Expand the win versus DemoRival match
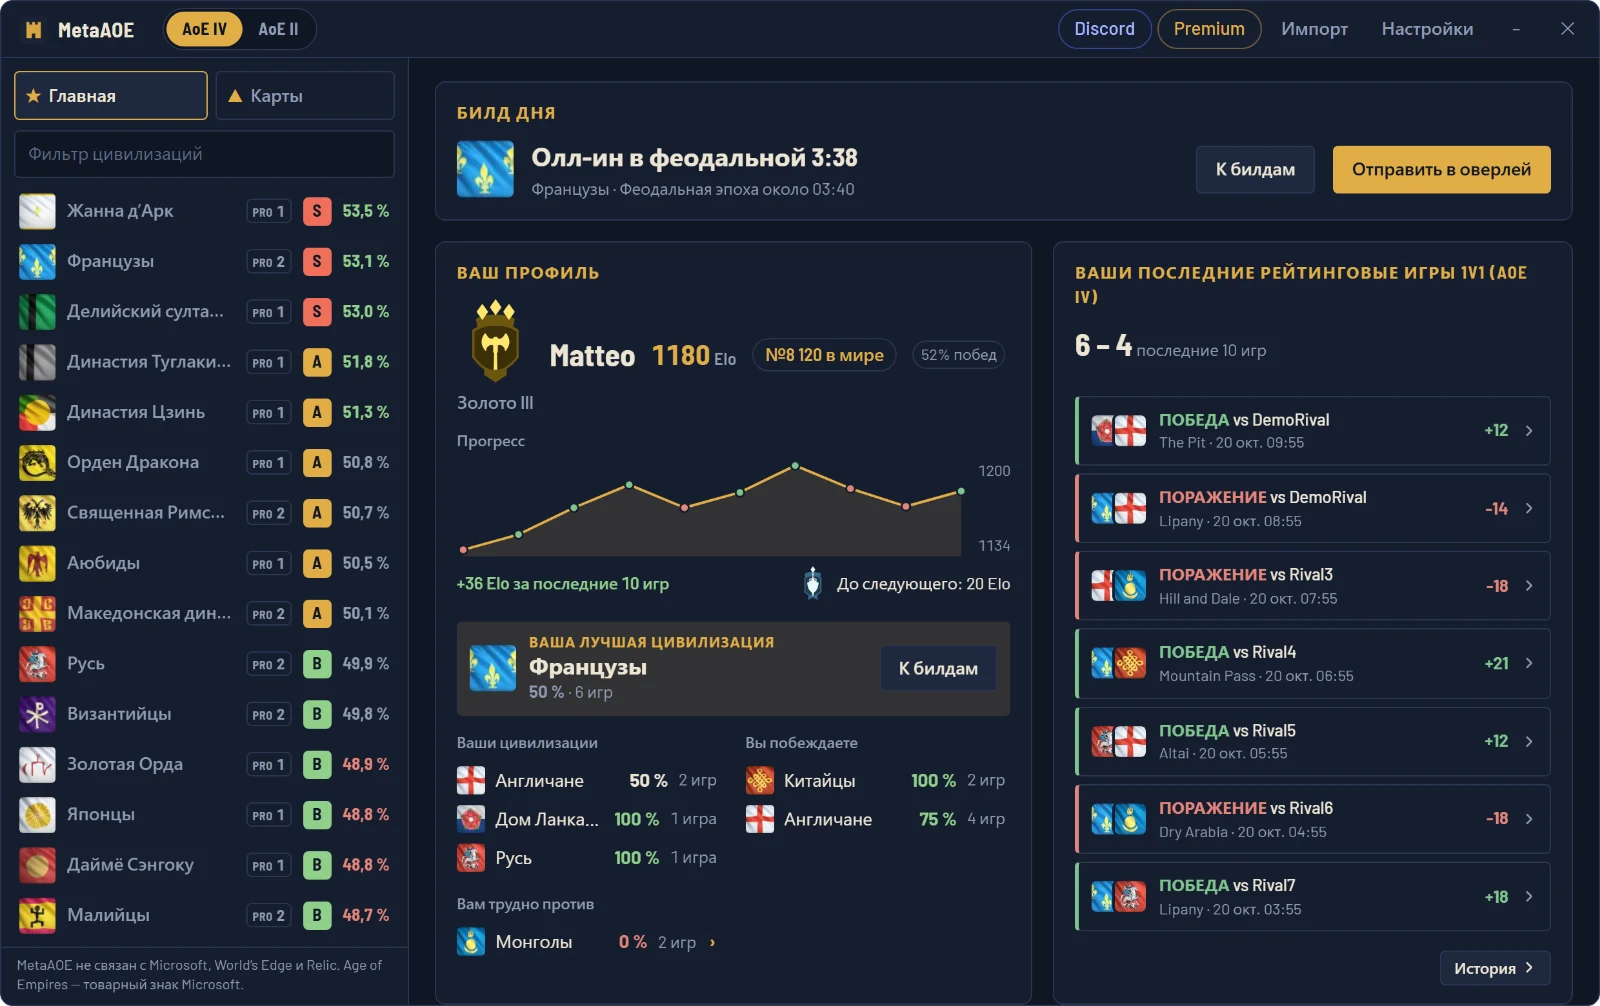The image size is (1600, 1006). click(1313, 431)
